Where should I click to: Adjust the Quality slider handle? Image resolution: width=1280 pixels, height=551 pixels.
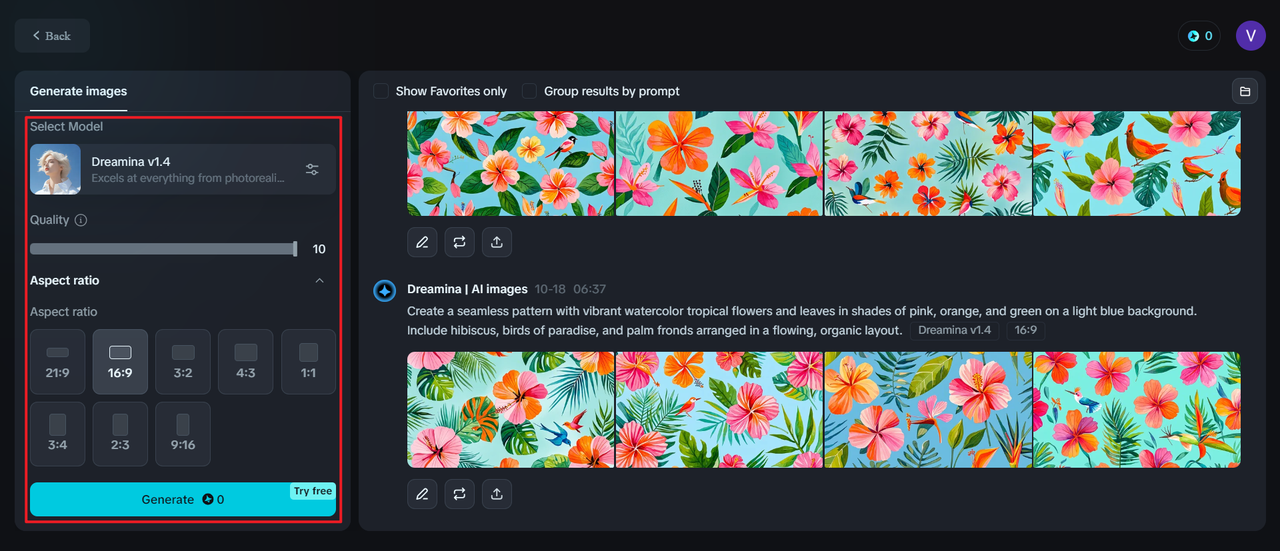pyautogui.click(x=295, y=249)
